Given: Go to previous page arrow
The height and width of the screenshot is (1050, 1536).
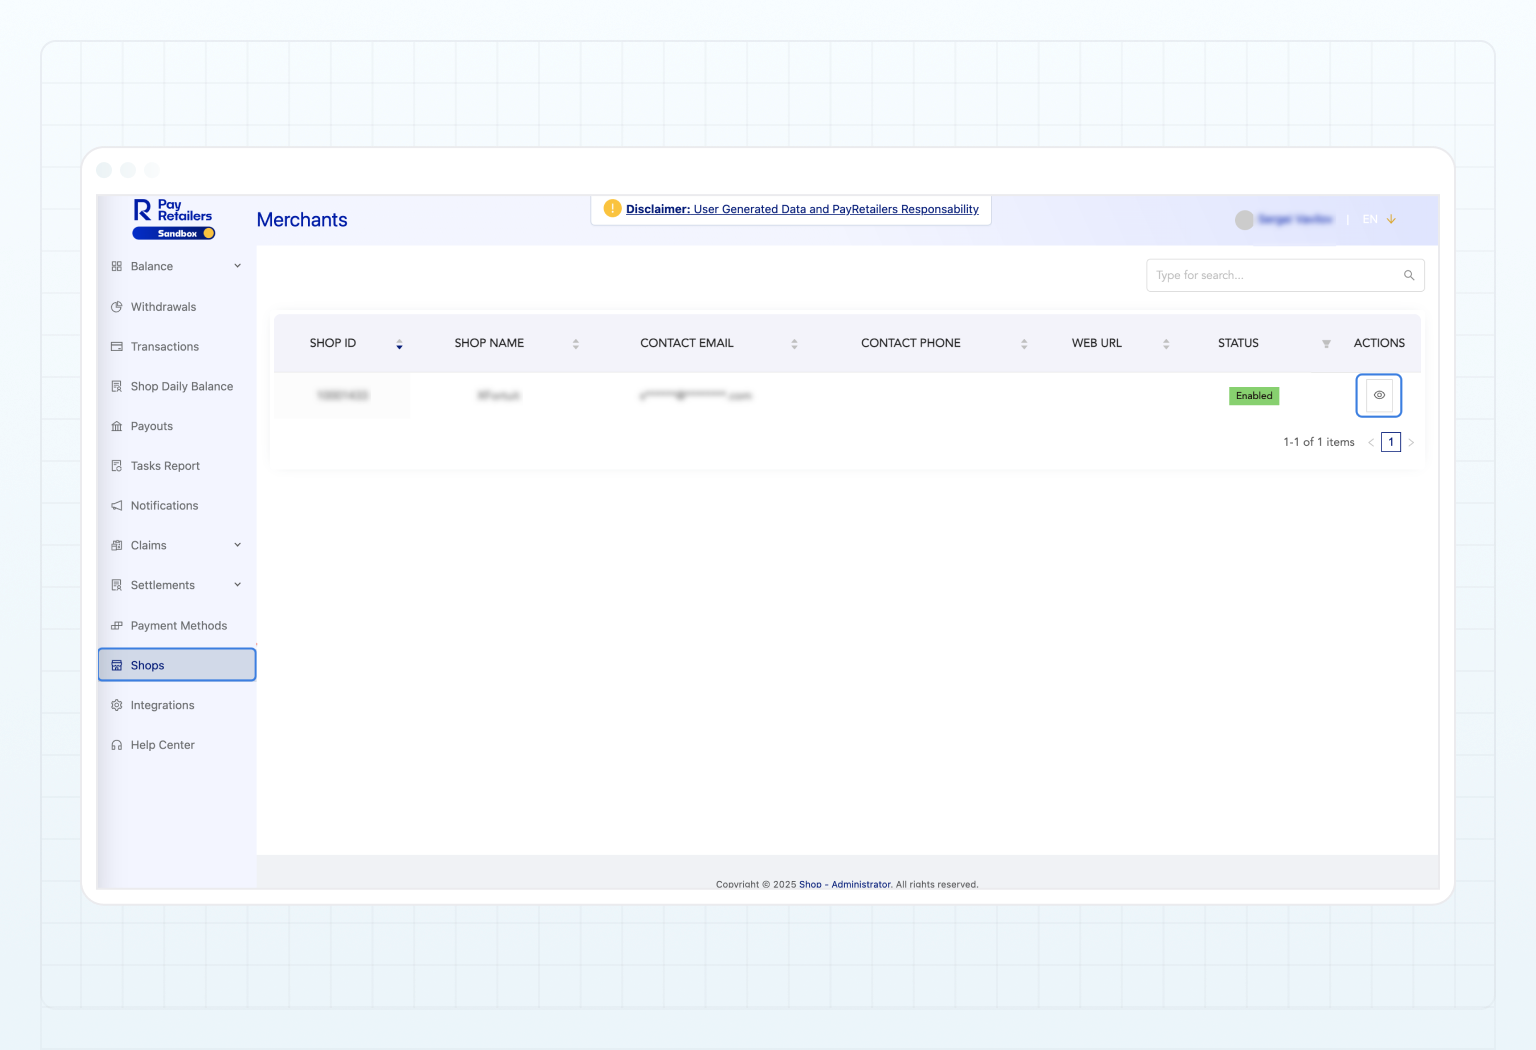Looking at the screenshot, I should (x=1370, y=442).
